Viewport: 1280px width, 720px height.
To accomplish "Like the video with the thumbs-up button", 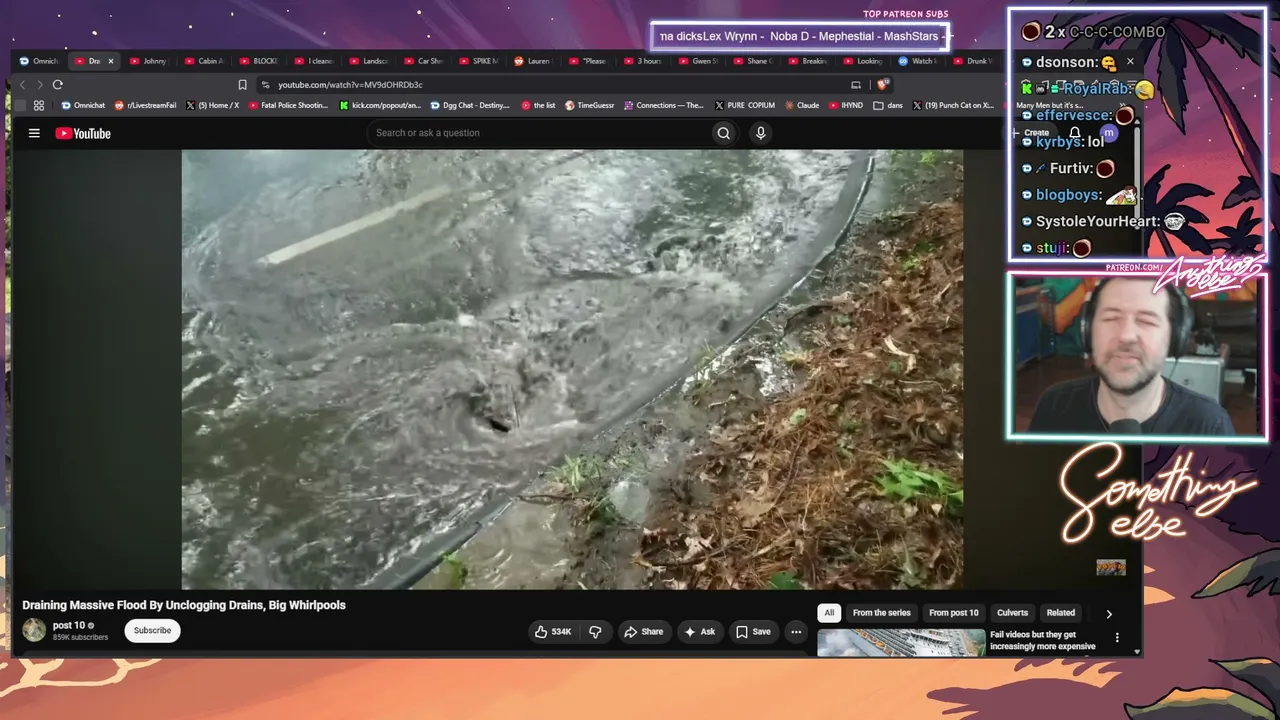I will click(x=553, y=632).
